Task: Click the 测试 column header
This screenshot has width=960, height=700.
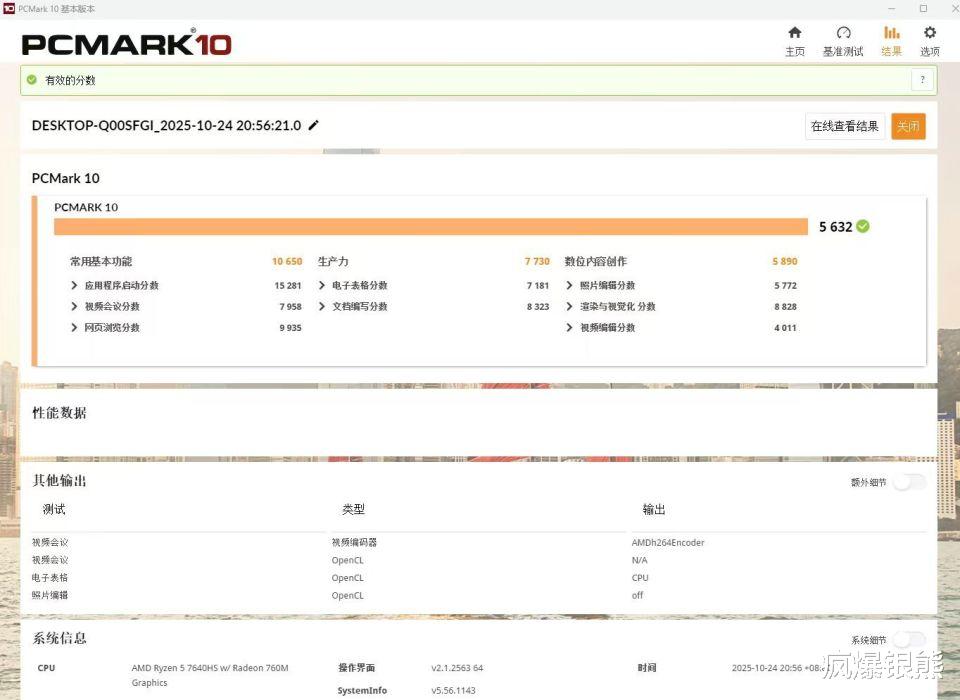Action: 54,510
